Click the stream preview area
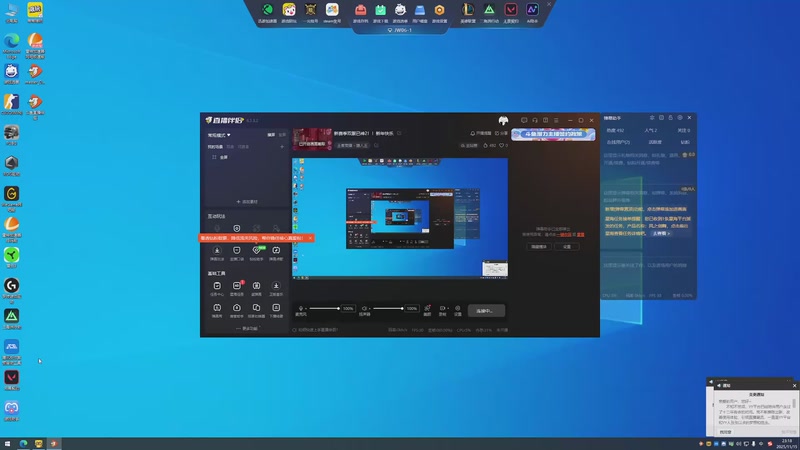Screen dimensions: 800x450 point(400,218)
